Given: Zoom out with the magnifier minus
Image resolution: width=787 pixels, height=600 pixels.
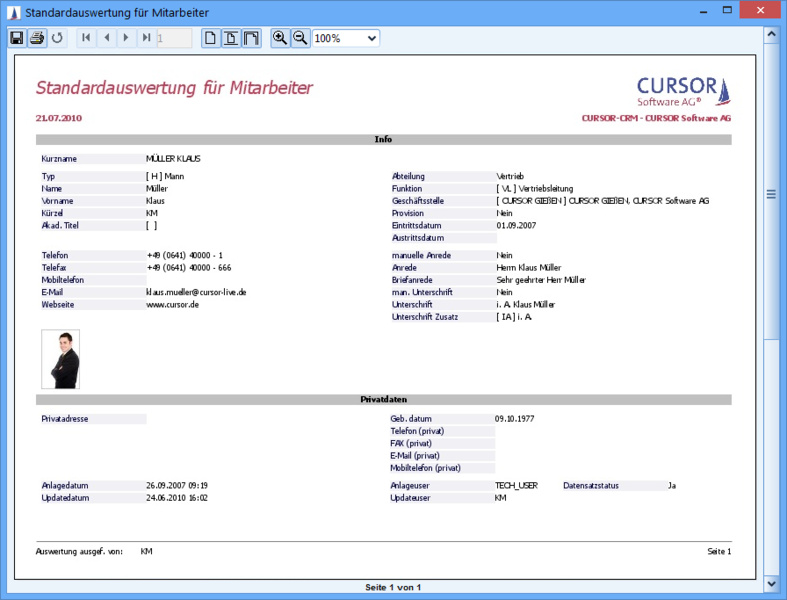Looking at the screenshot, I should click(300, 38).
